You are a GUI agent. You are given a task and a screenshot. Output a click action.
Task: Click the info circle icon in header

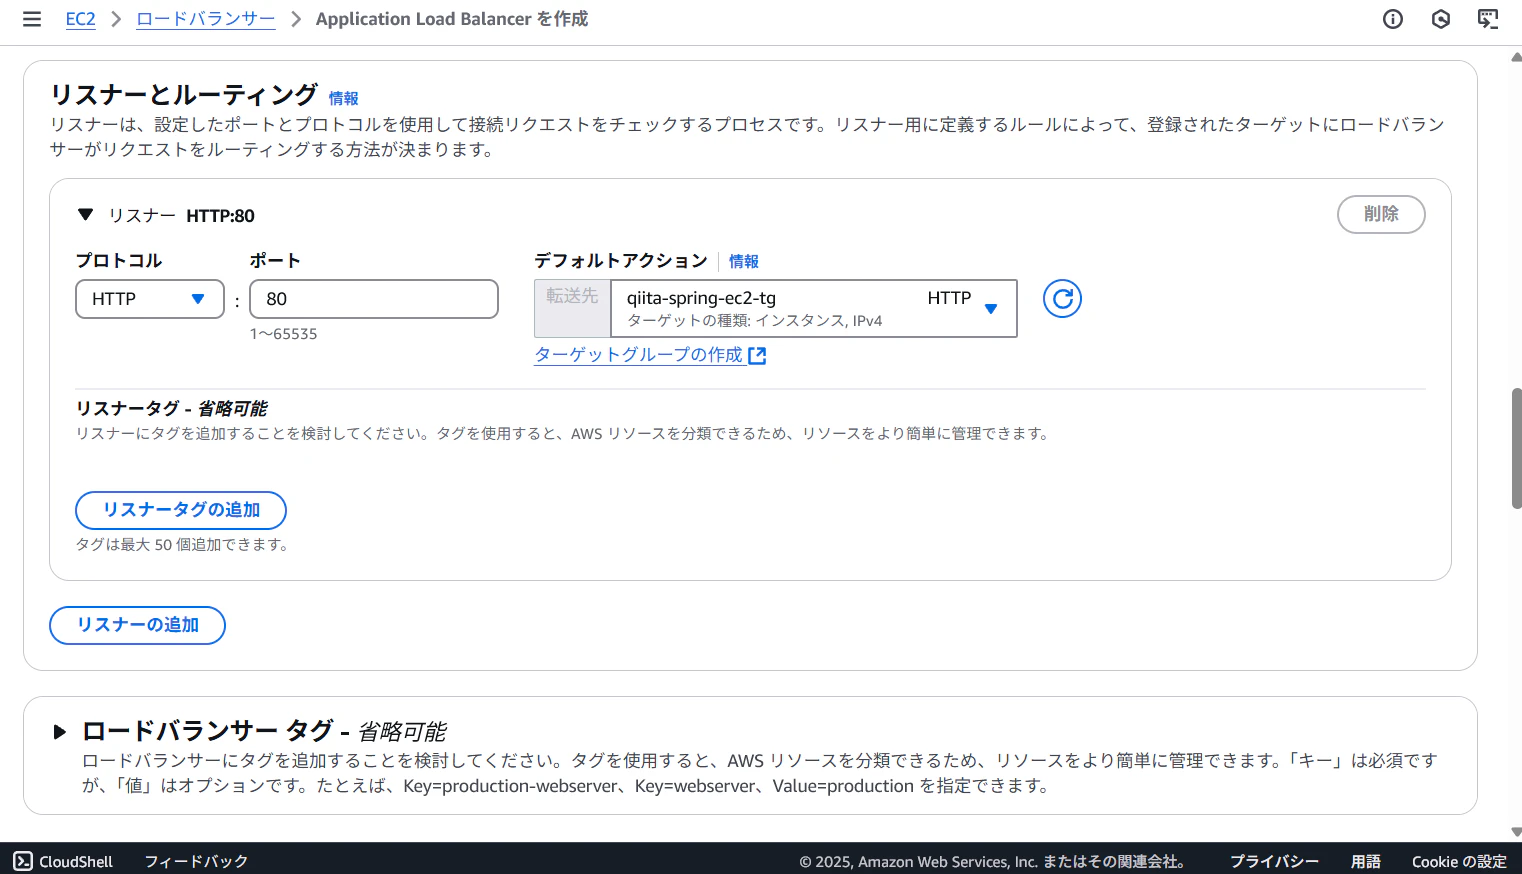click(x=1393, y=19)
